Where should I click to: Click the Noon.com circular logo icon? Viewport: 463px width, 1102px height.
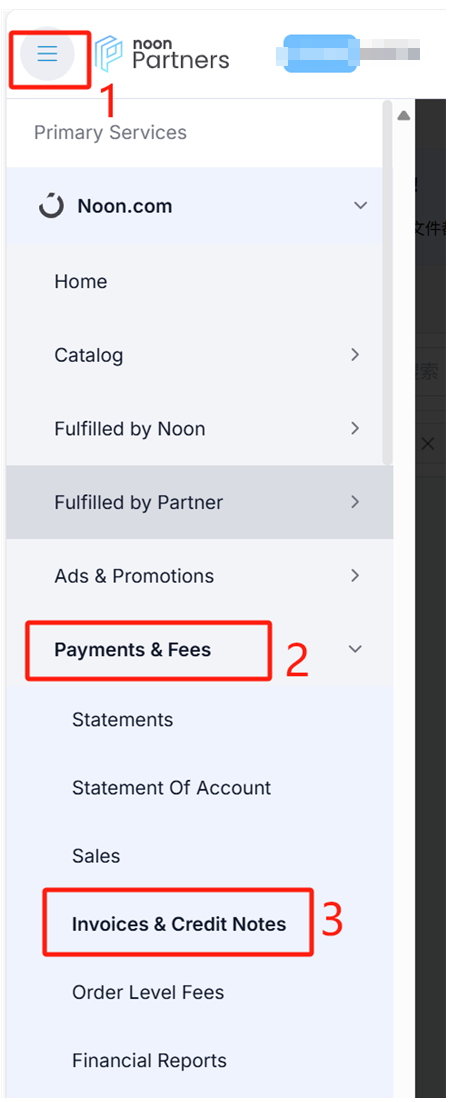click(51, 206)
